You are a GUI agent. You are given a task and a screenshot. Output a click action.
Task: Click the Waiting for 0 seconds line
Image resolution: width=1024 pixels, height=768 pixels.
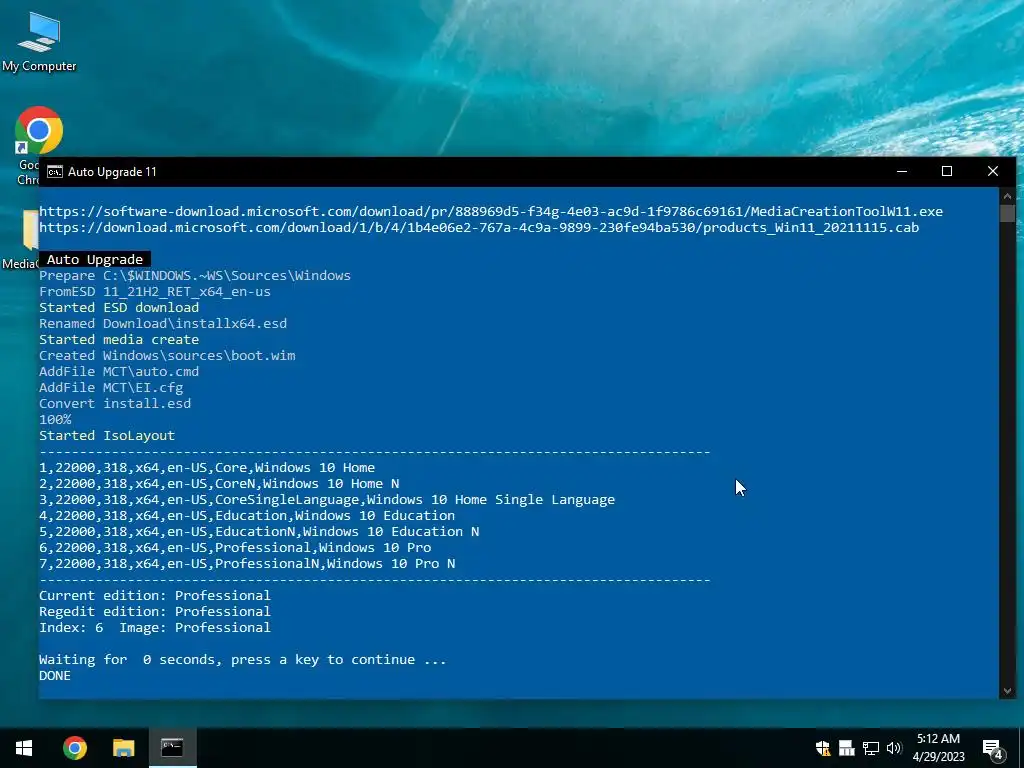243,660
